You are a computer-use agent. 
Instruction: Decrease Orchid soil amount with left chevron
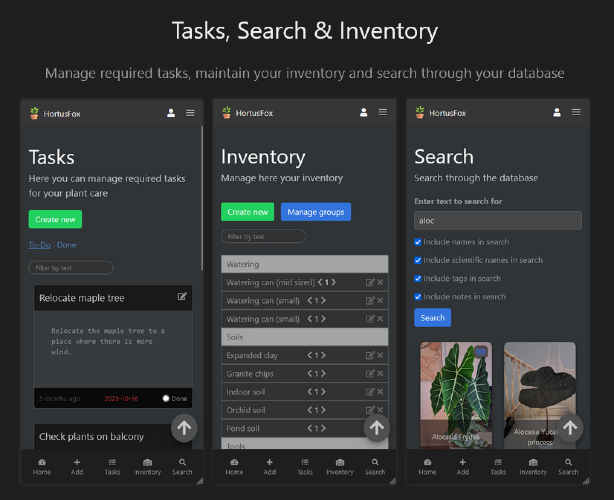click(309, 410)
